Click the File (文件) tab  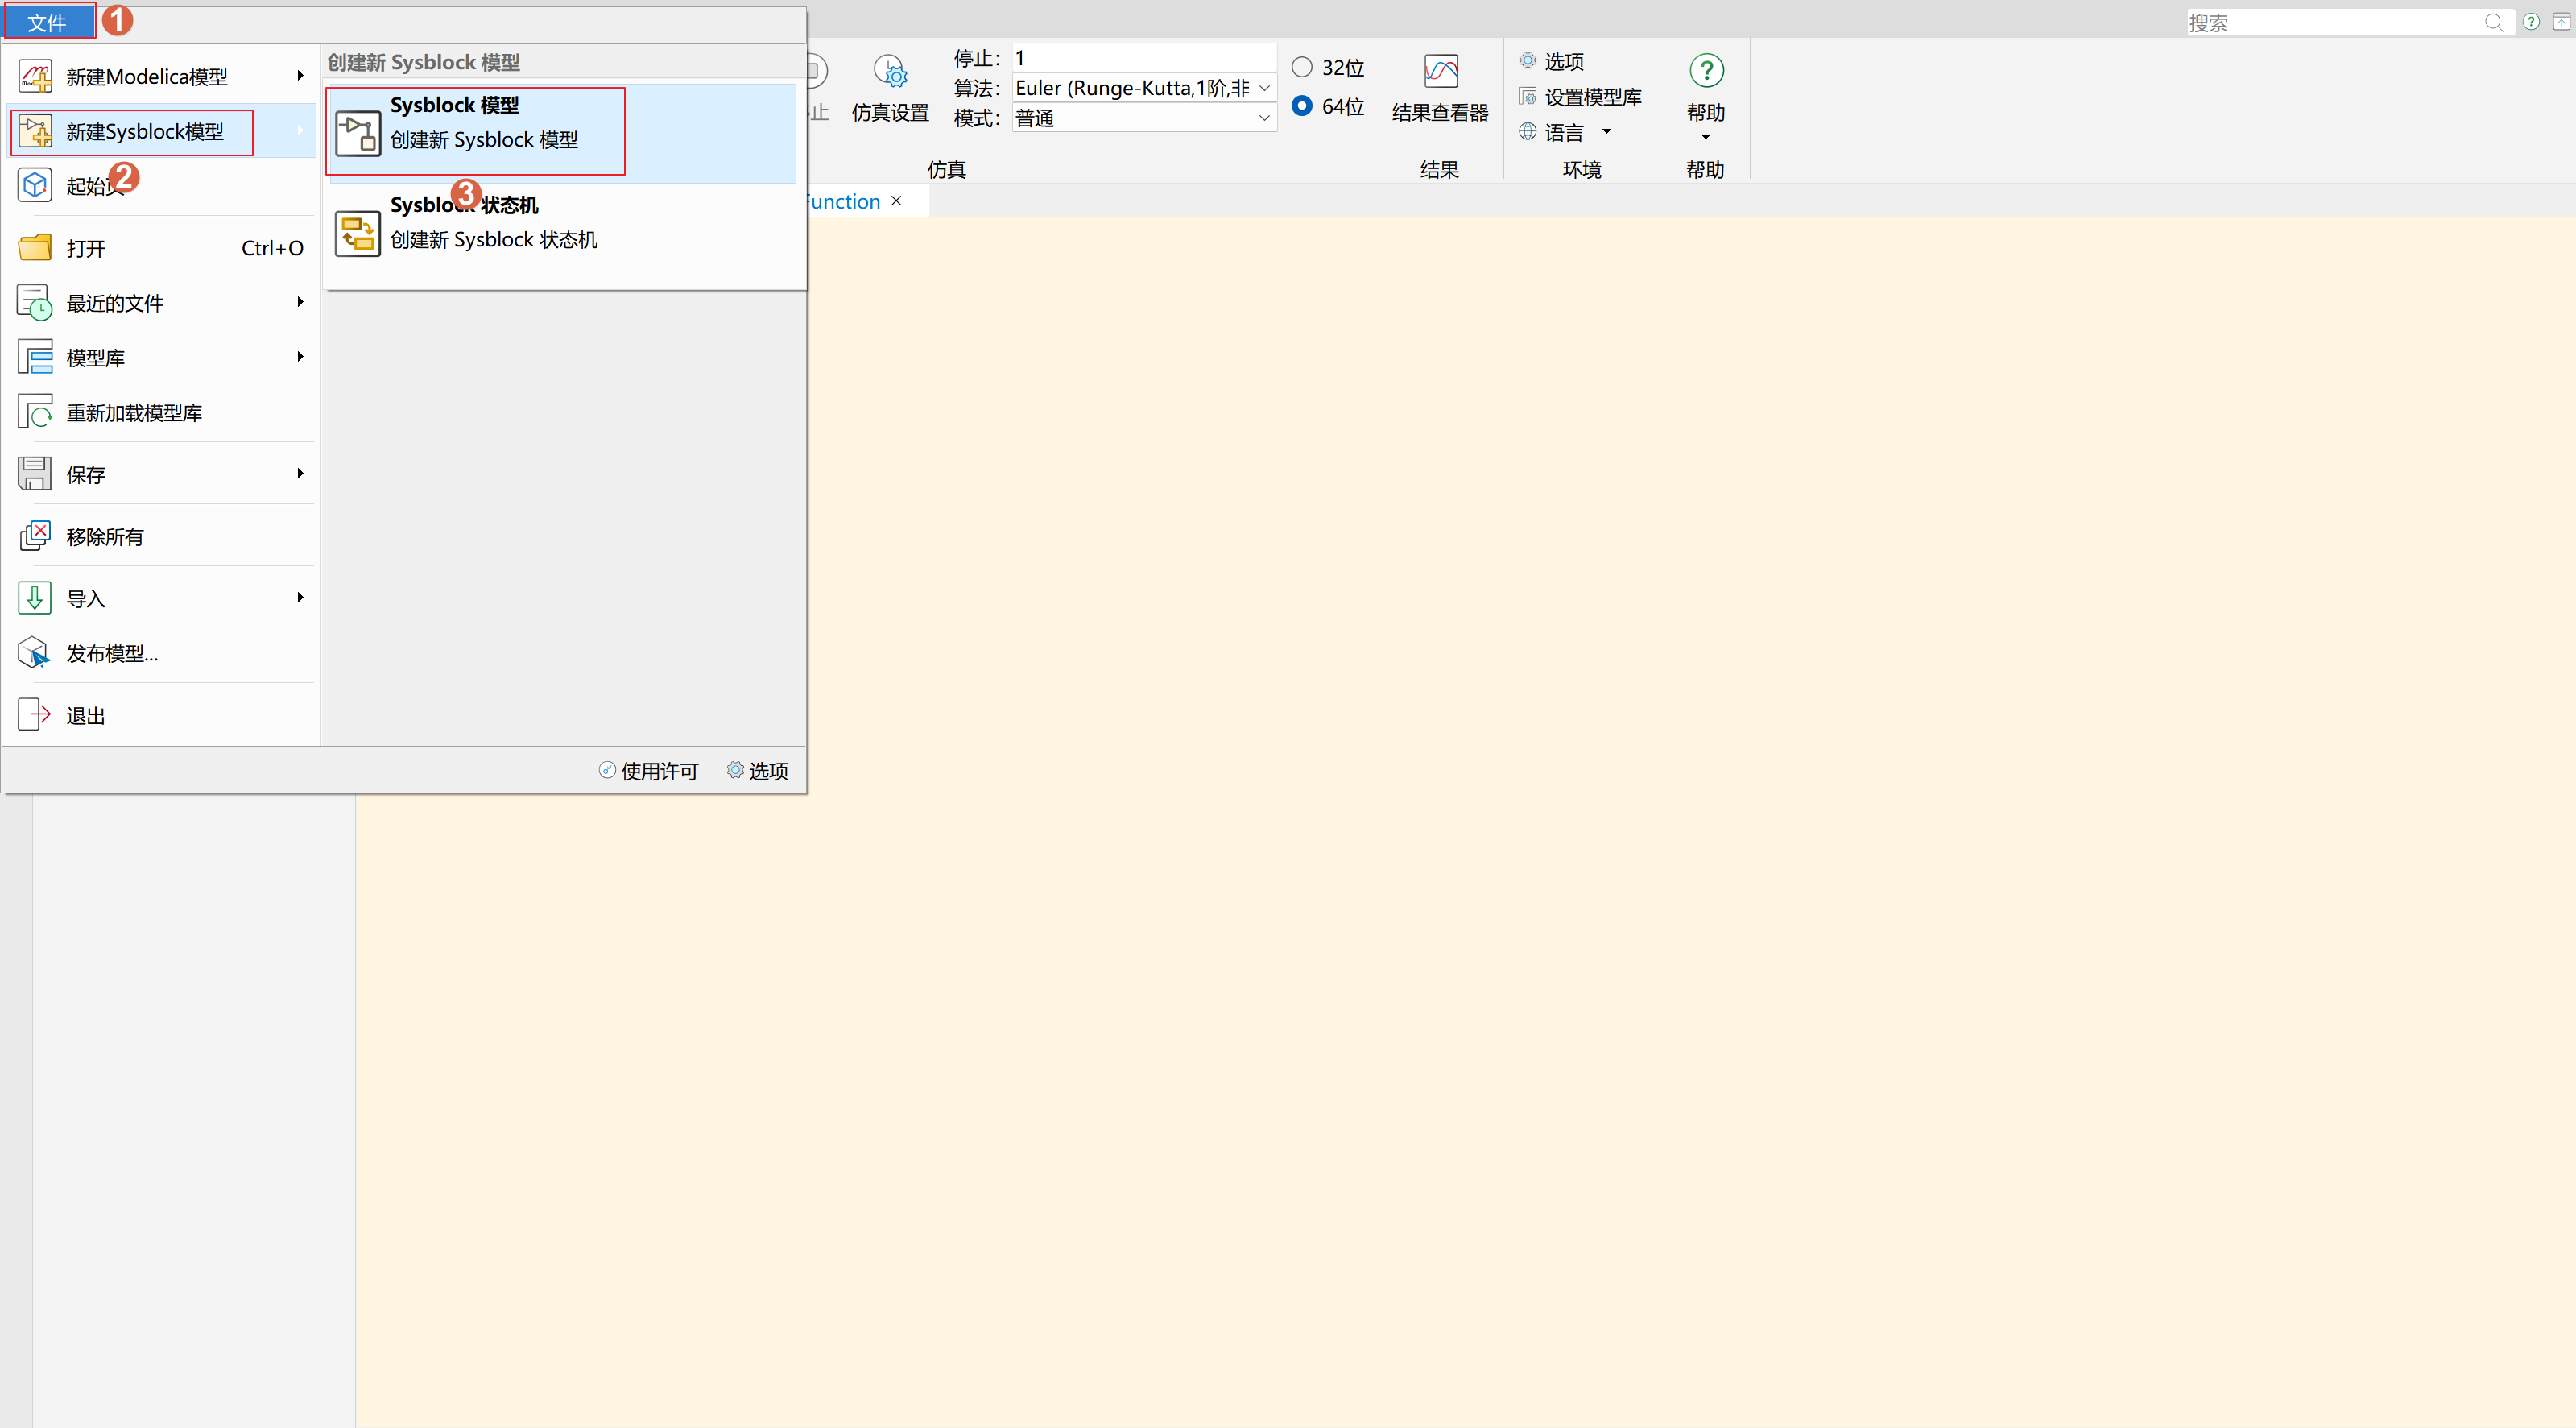click(47, 22)
